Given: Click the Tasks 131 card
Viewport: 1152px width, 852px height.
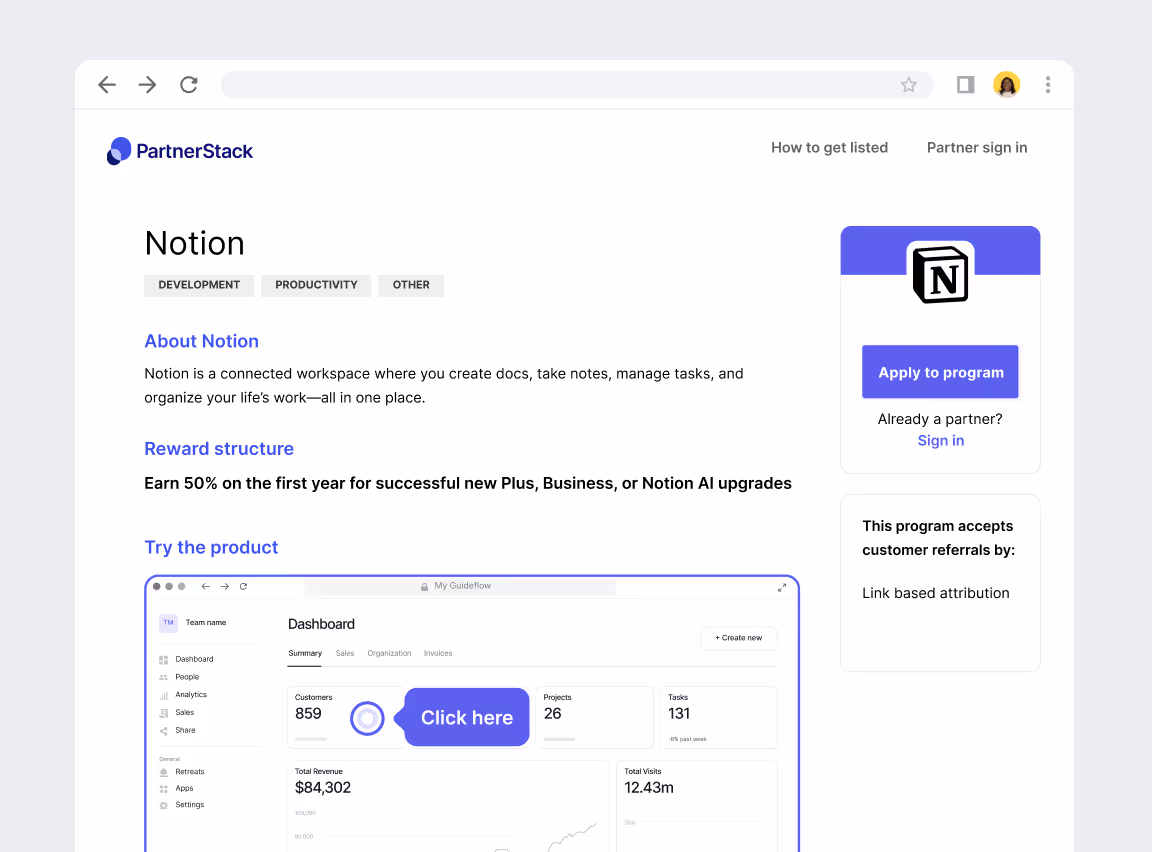Looking at the screenshot, I should click(719, 717).
